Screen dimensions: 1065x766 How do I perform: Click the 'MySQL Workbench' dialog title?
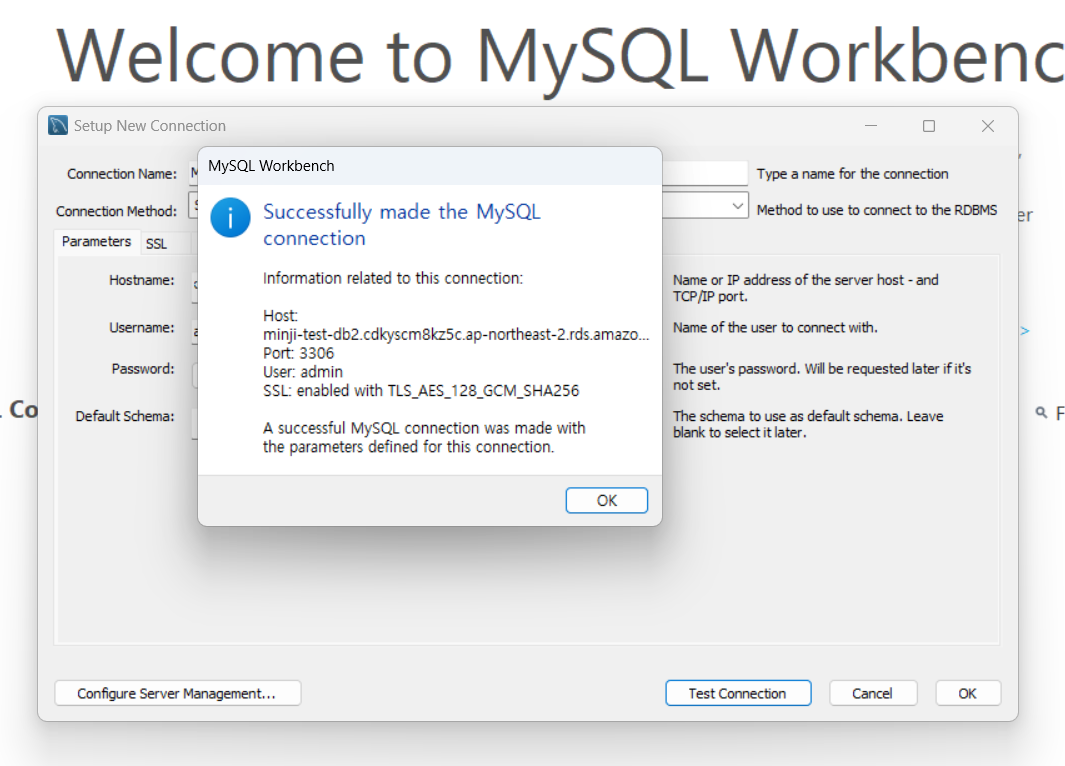271,166
